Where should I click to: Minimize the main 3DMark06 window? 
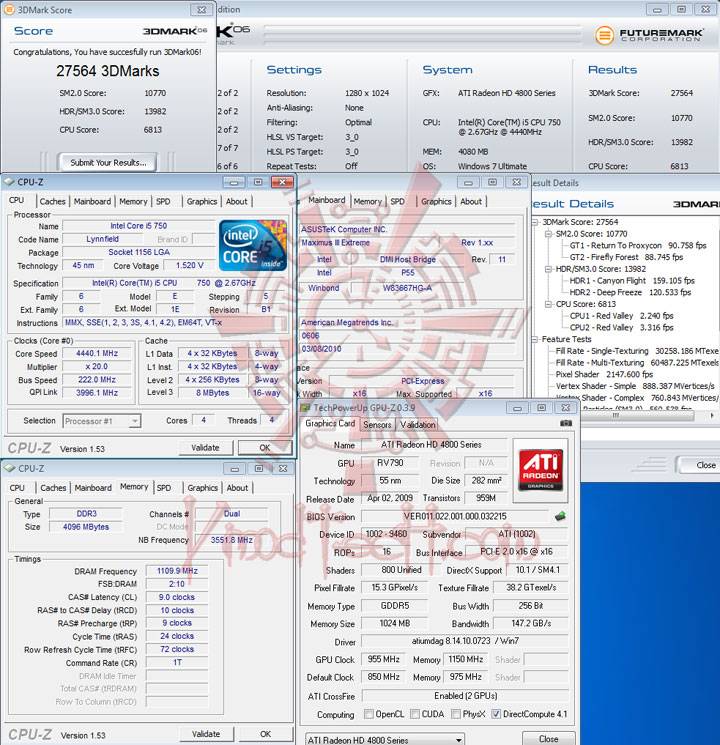point(657,10)
